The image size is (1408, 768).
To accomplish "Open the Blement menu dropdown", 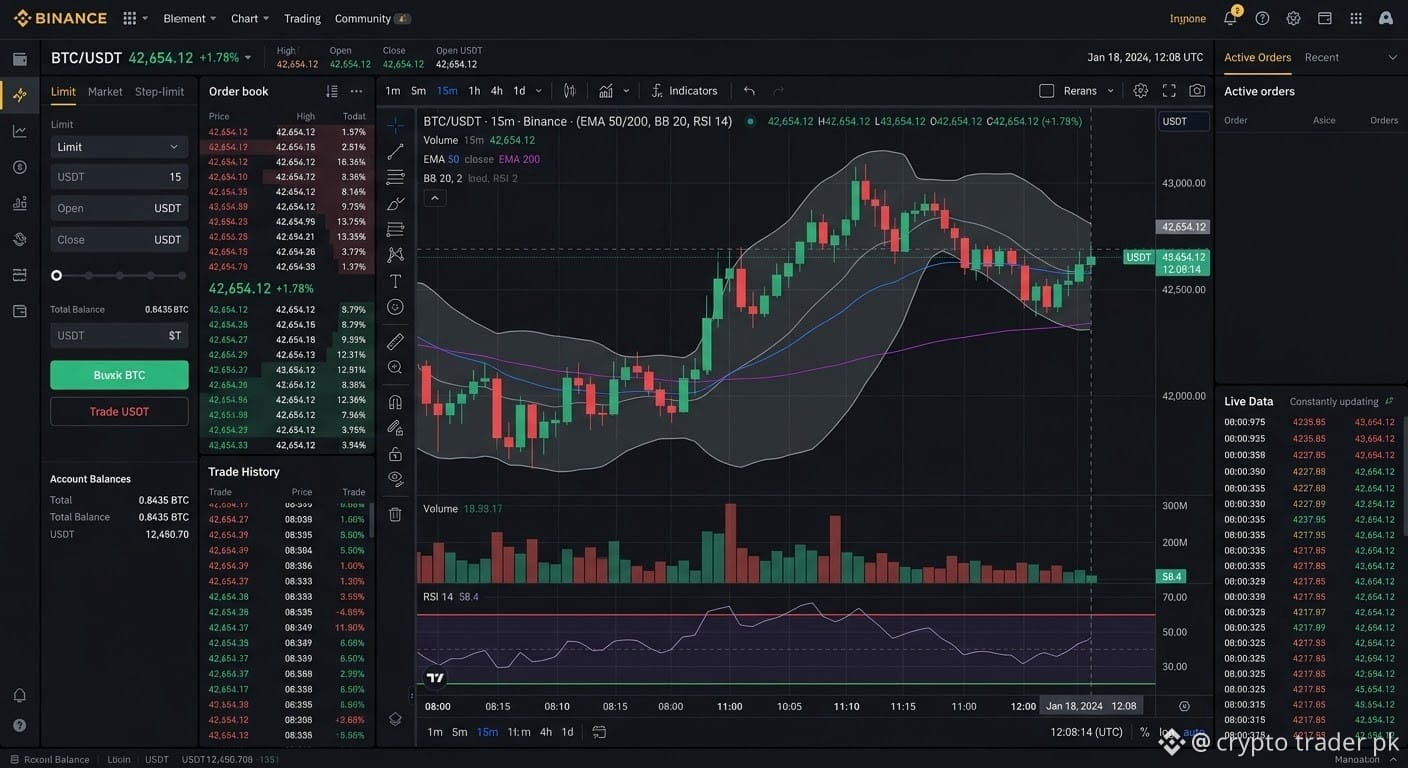I will [189, 18].
